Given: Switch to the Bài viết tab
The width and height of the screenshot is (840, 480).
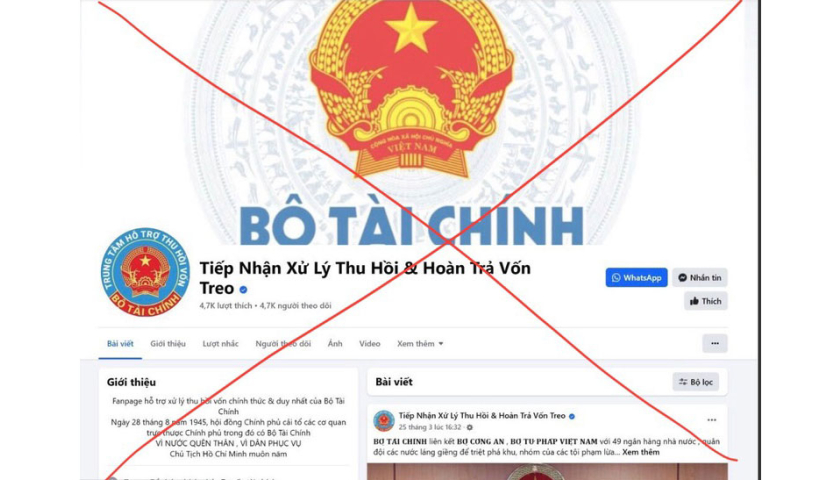Looking at the screenshot, I should point(120,343).
